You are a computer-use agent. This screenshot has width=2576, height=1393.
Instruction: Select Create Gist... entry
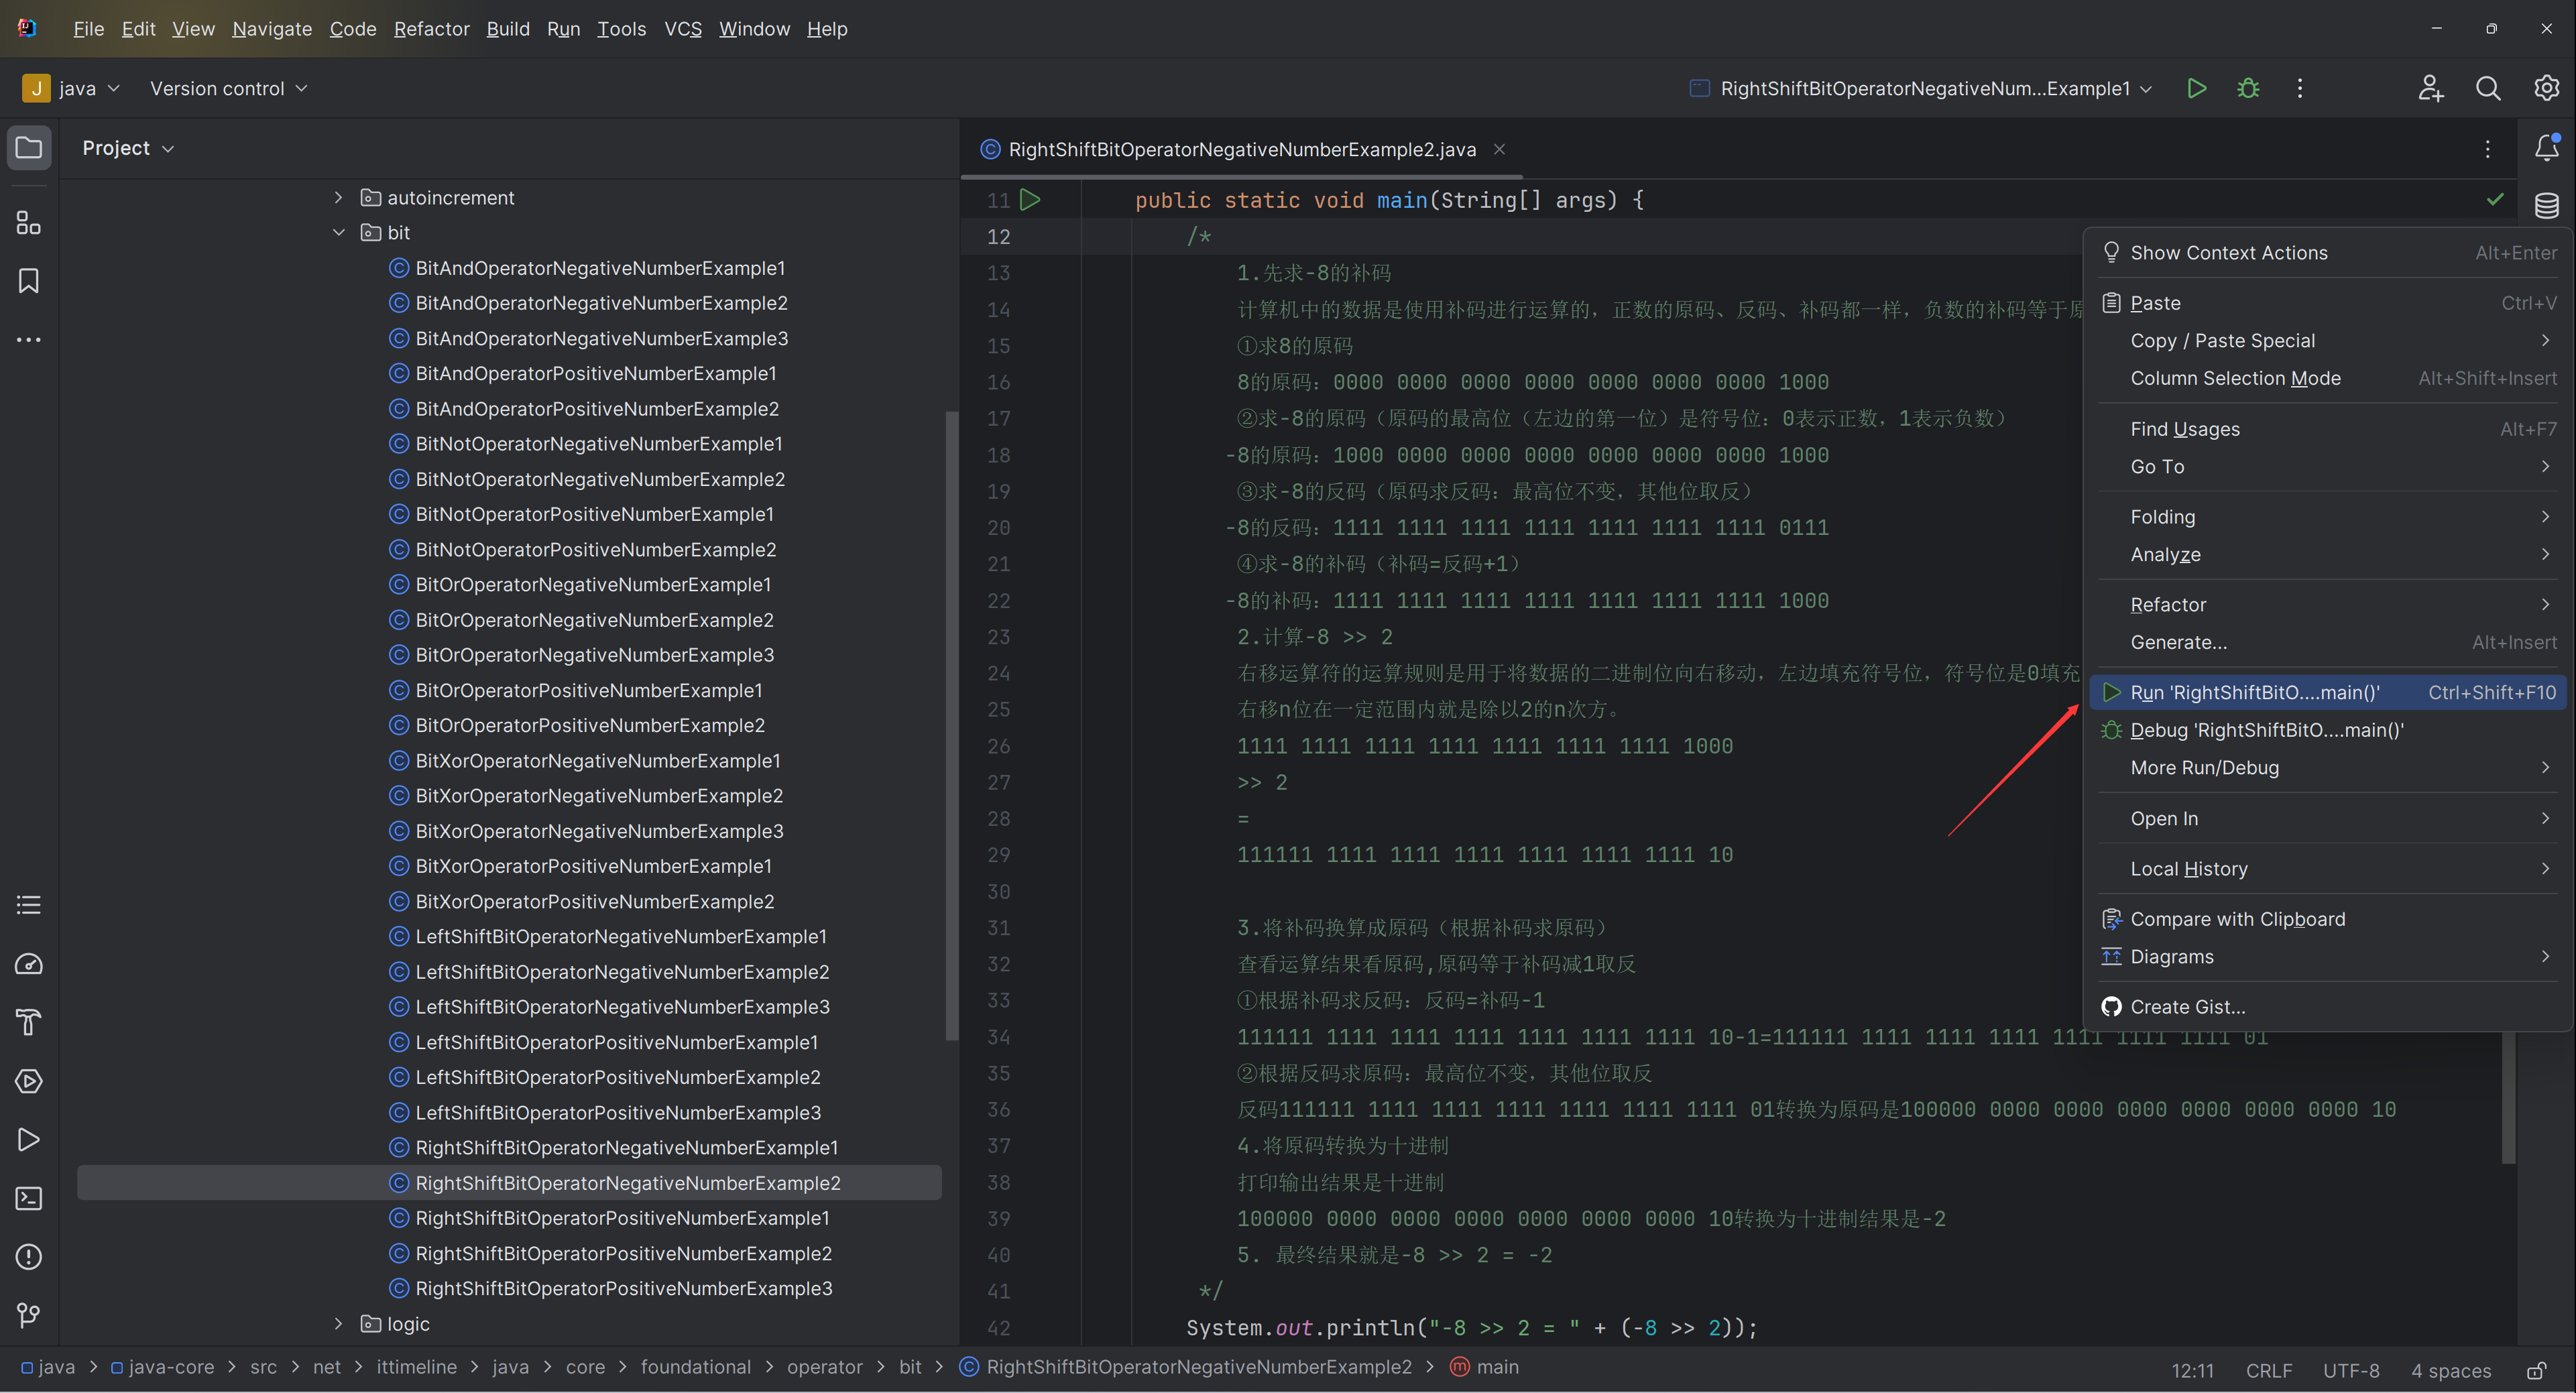click(x=2329, y=1007)
